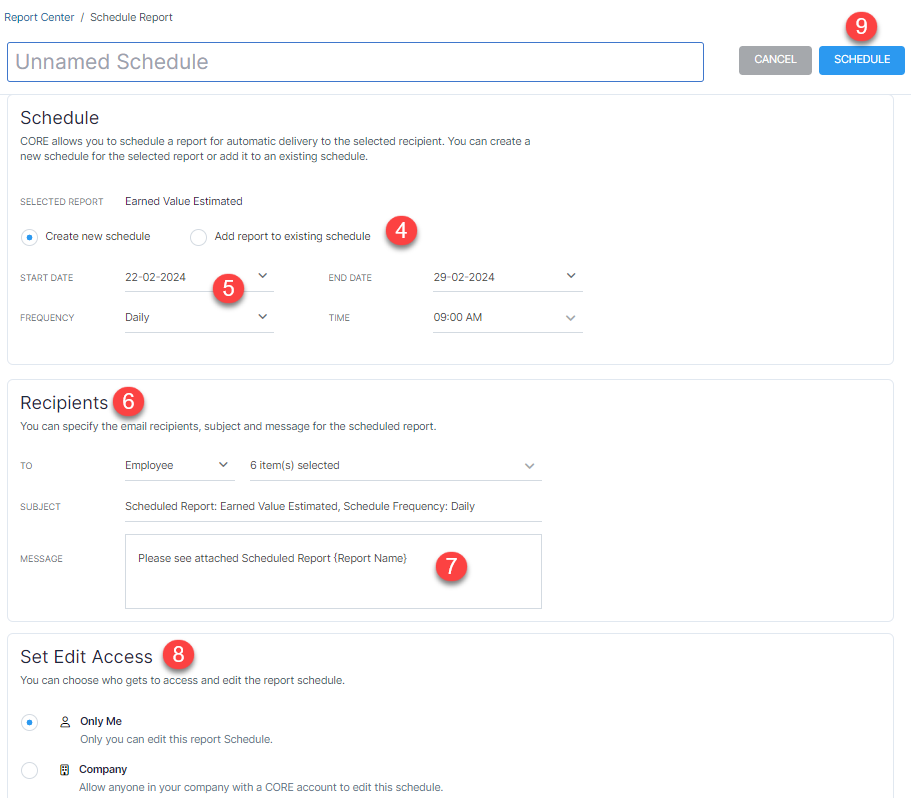Open the end date picker
911x798 pixels.
(x=570, y=276)
